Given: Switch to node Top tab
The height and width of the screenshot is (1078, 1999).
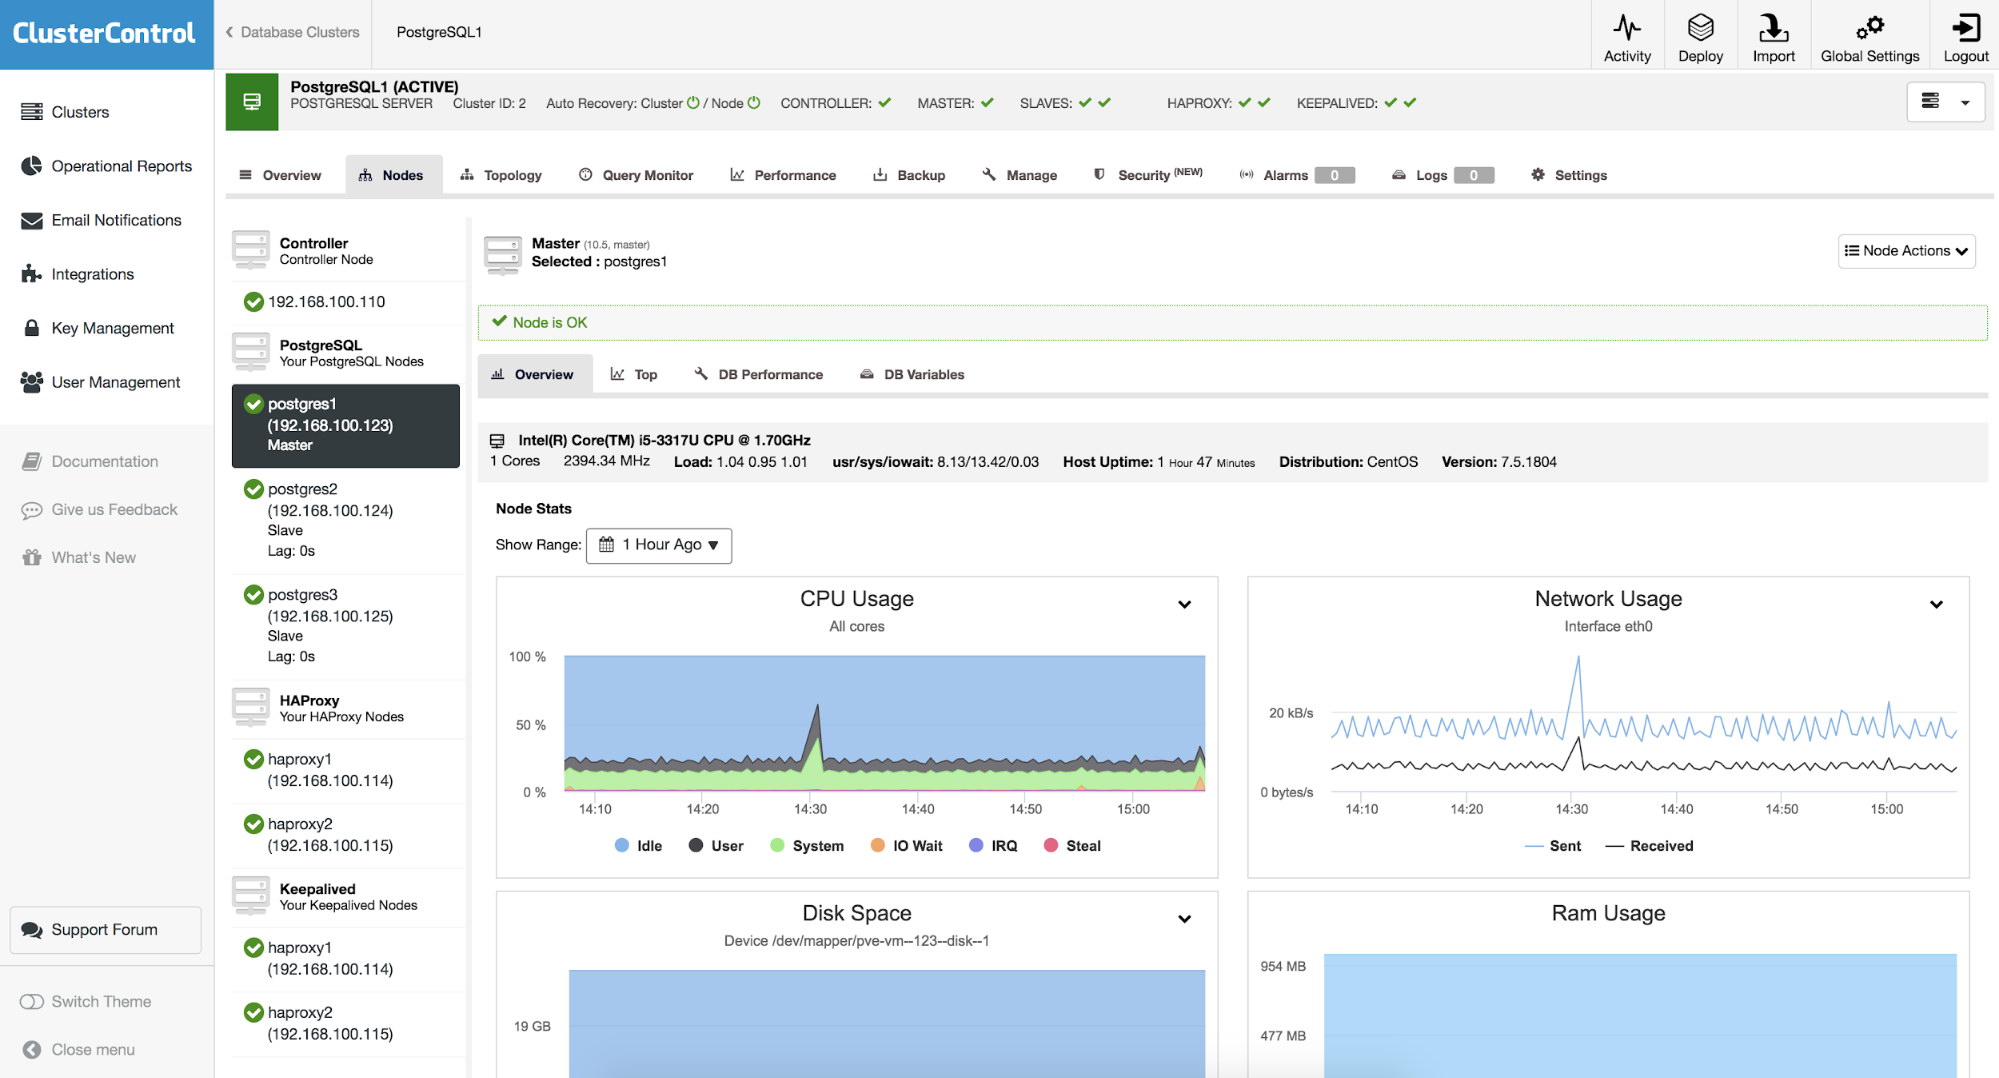Looking at the screenshot, I should point(634,374).
